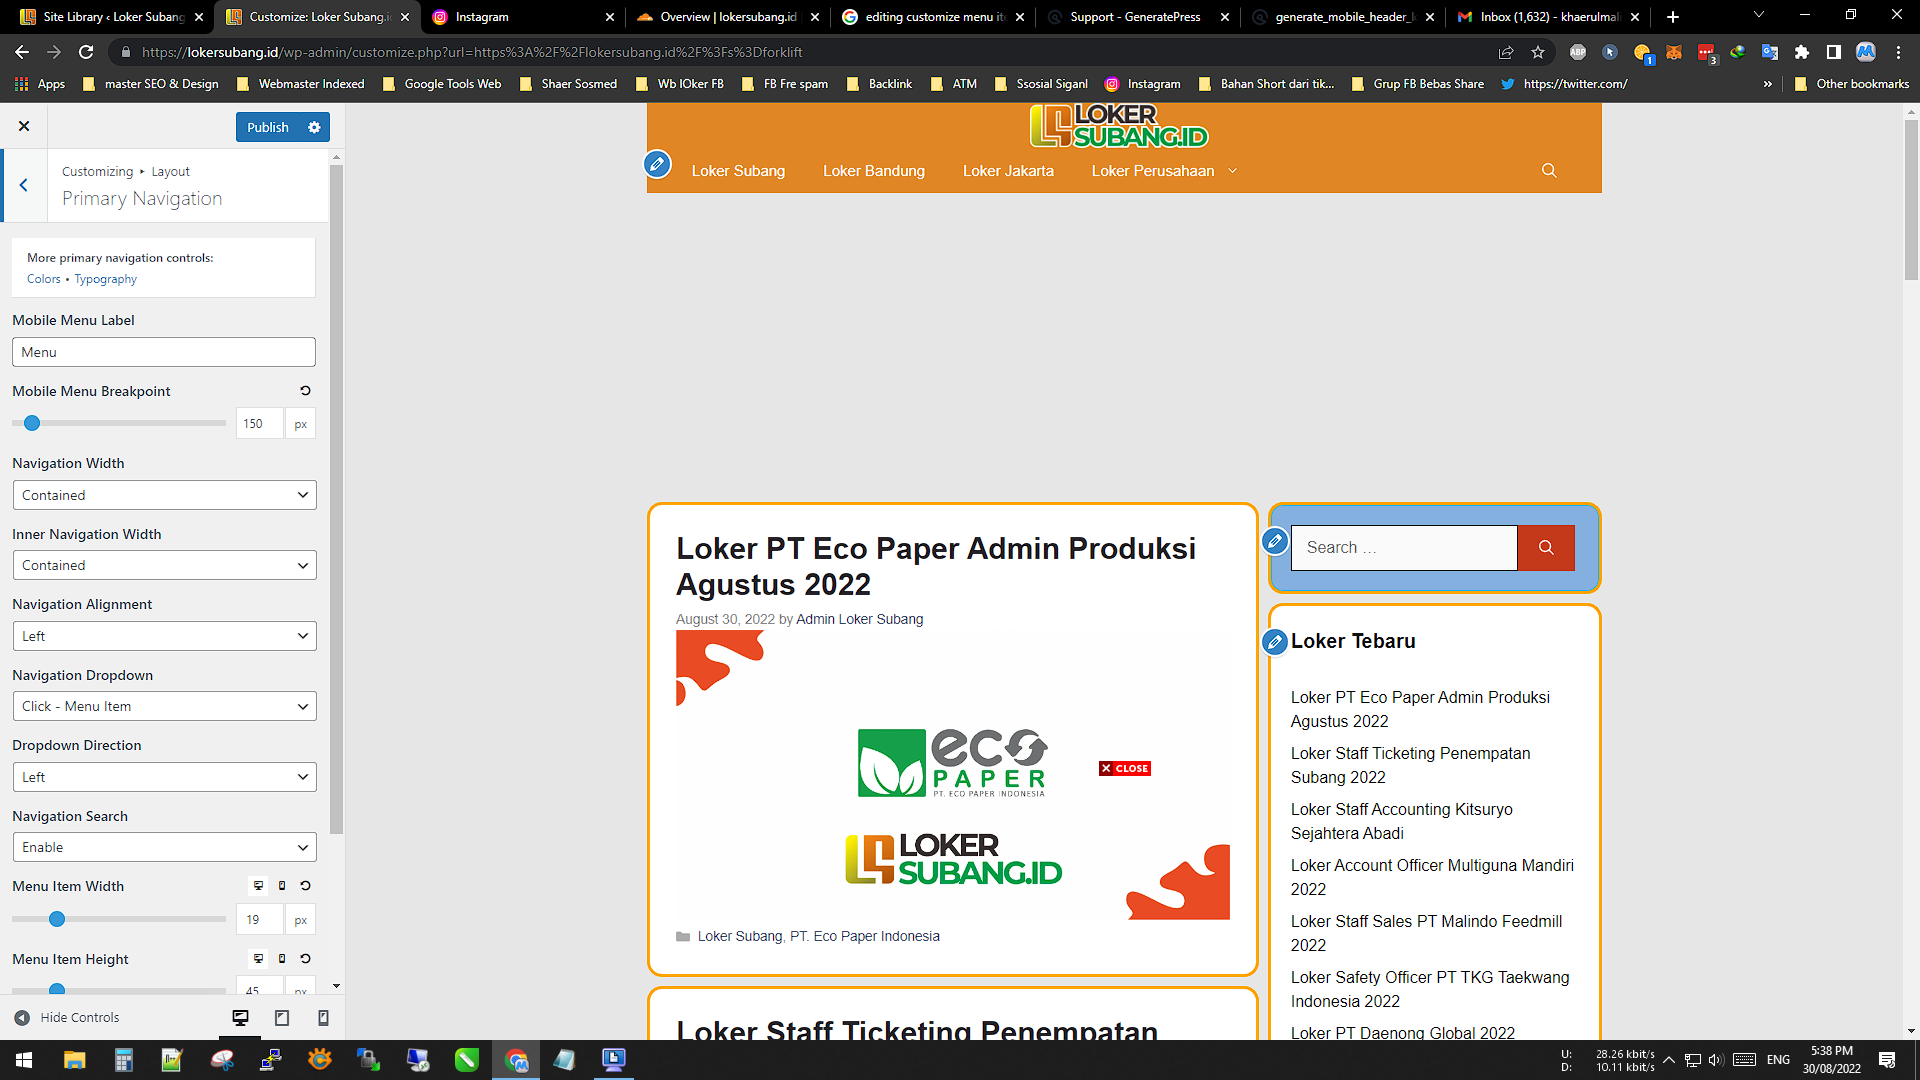
Task: Close the ad with the red CLOSE button
Action: coord(1124,768)
